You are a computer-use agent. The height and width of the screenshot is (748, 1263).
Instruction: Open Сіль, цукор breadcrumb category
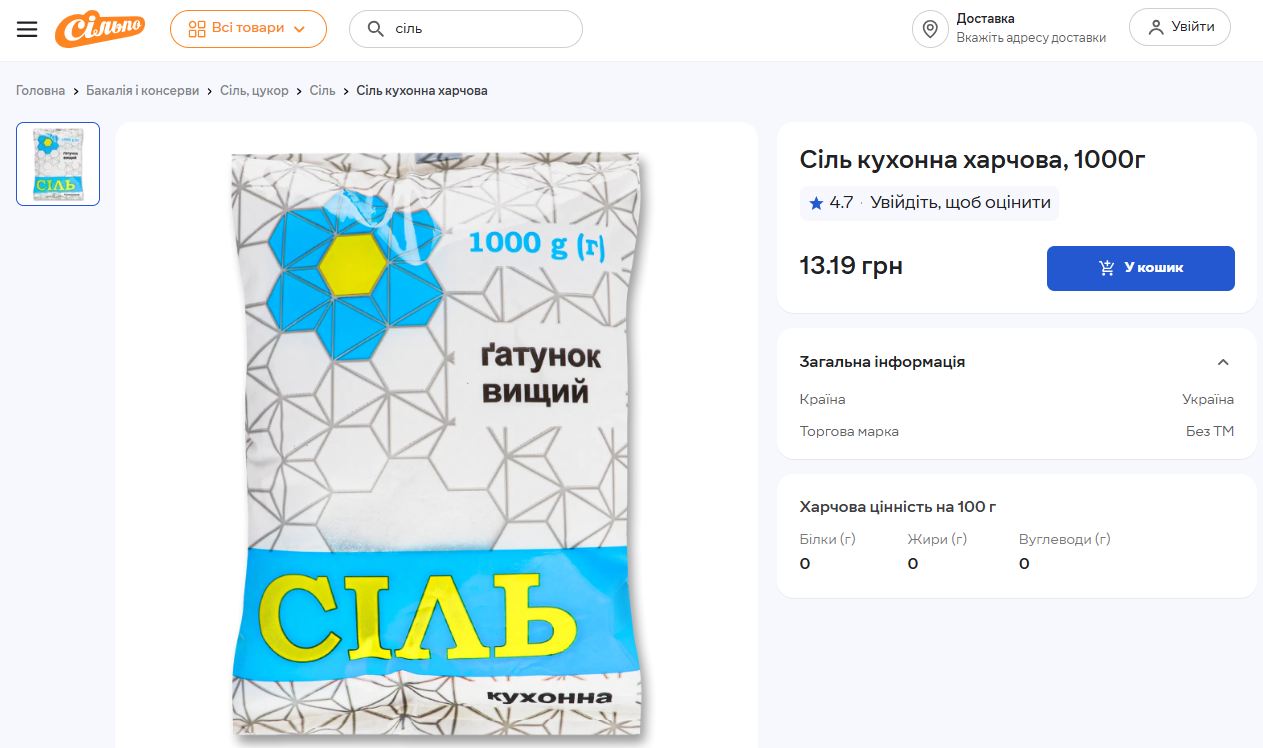pos(254,91)
